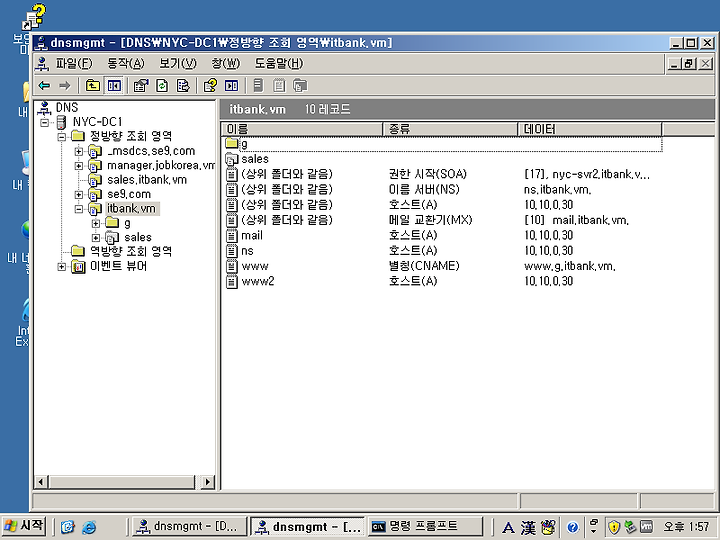Expand the 이벤트 뷰어 node
The height and width of the screenshot is (540, 720).
click(x=62, y=267)
